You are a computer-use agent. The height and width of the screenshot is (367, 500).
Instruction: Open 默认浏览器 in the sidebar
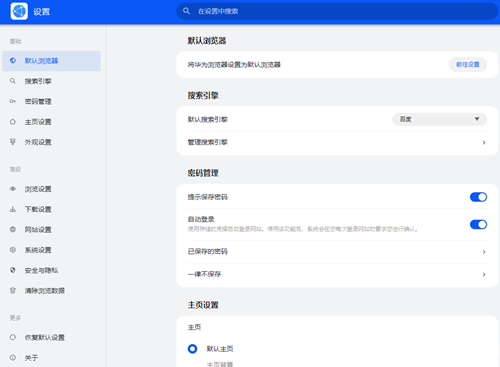[51, 61]
